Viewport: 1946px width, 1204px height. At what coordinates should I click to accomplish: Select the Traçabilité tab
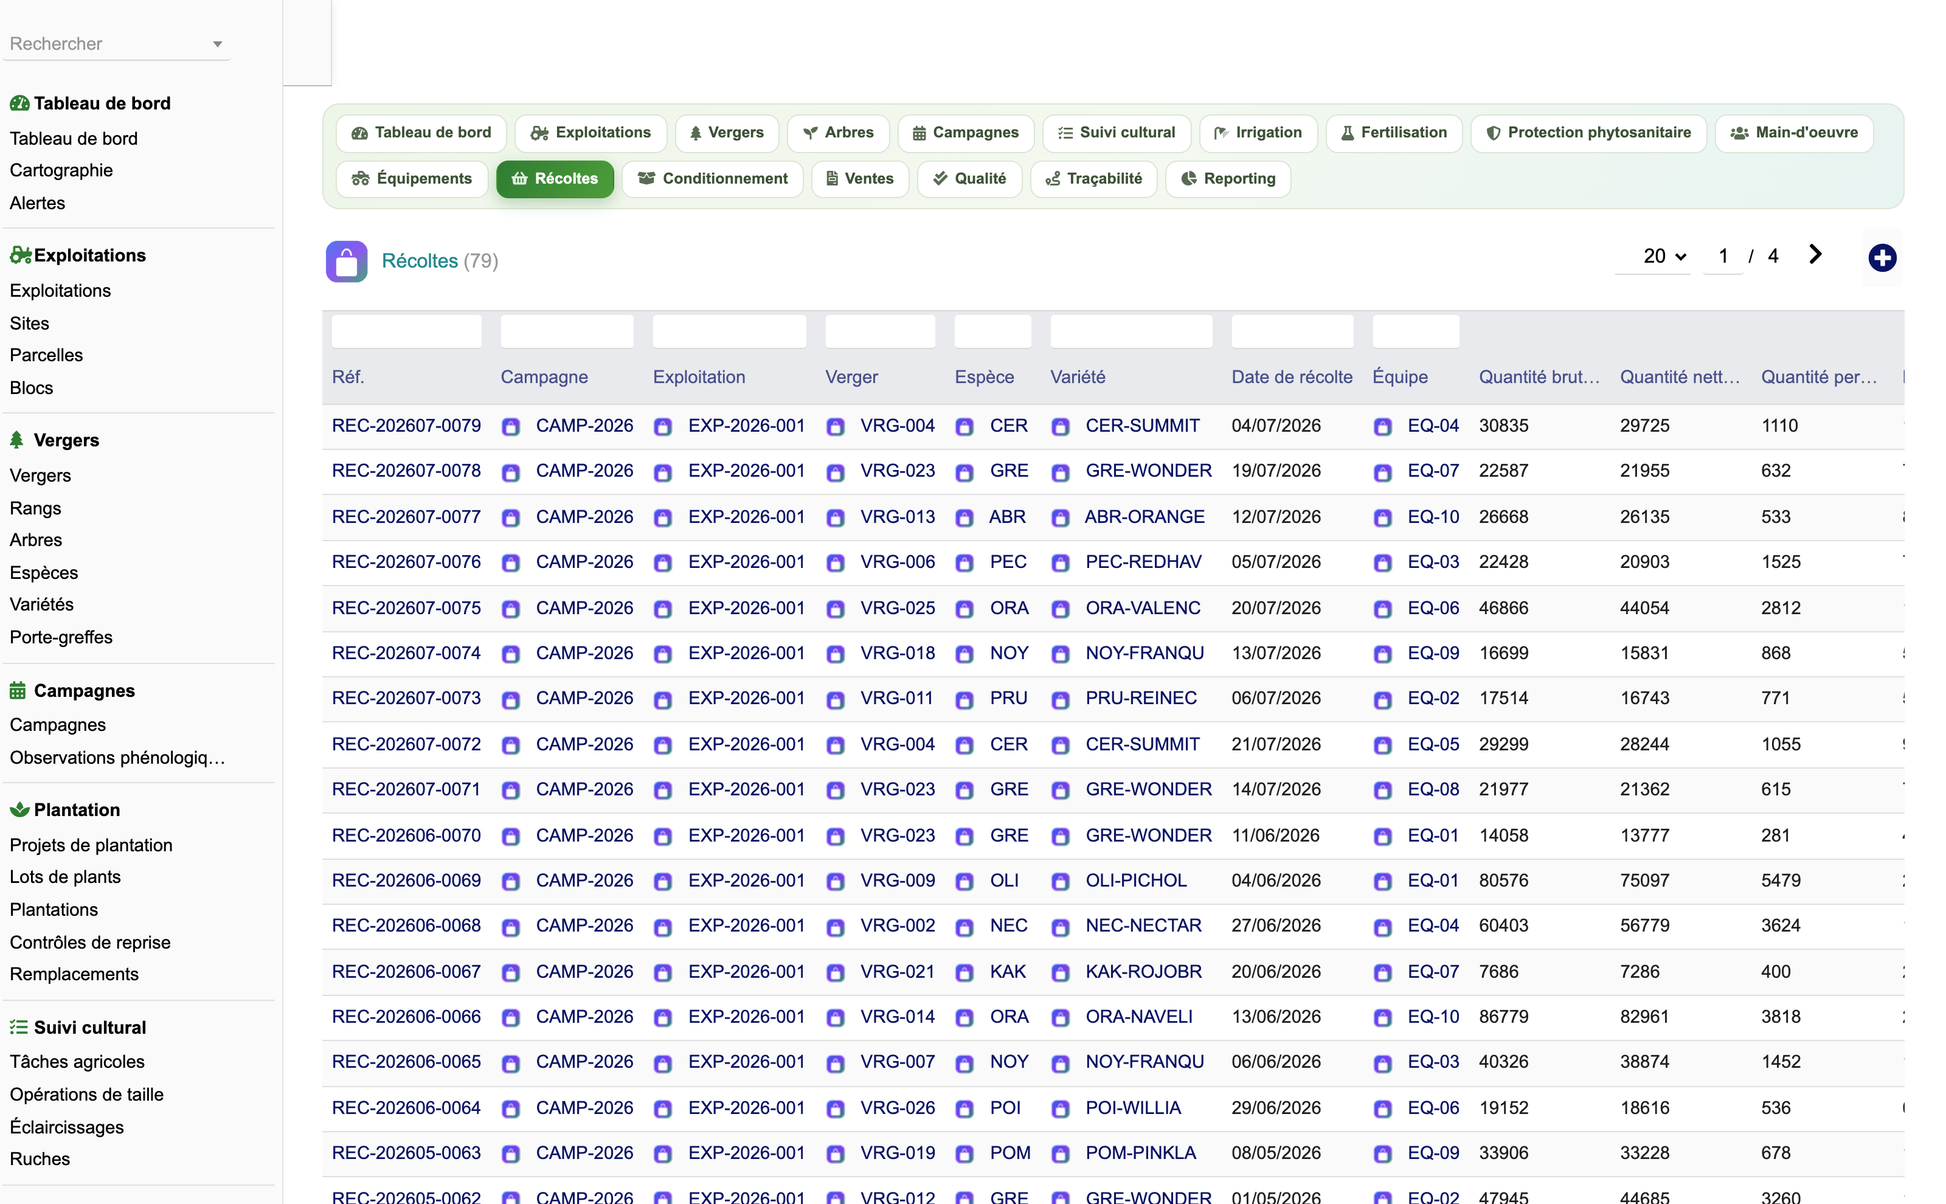click(x=1094, y=179)
